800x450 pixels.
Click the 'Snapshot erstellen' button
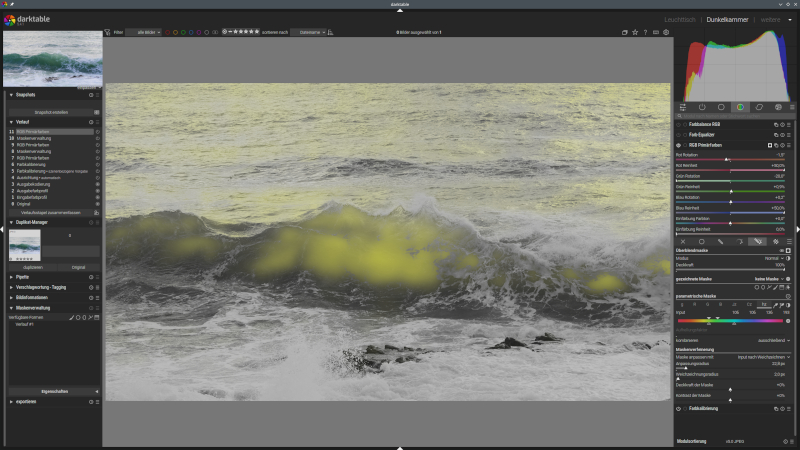coord(50,112)
